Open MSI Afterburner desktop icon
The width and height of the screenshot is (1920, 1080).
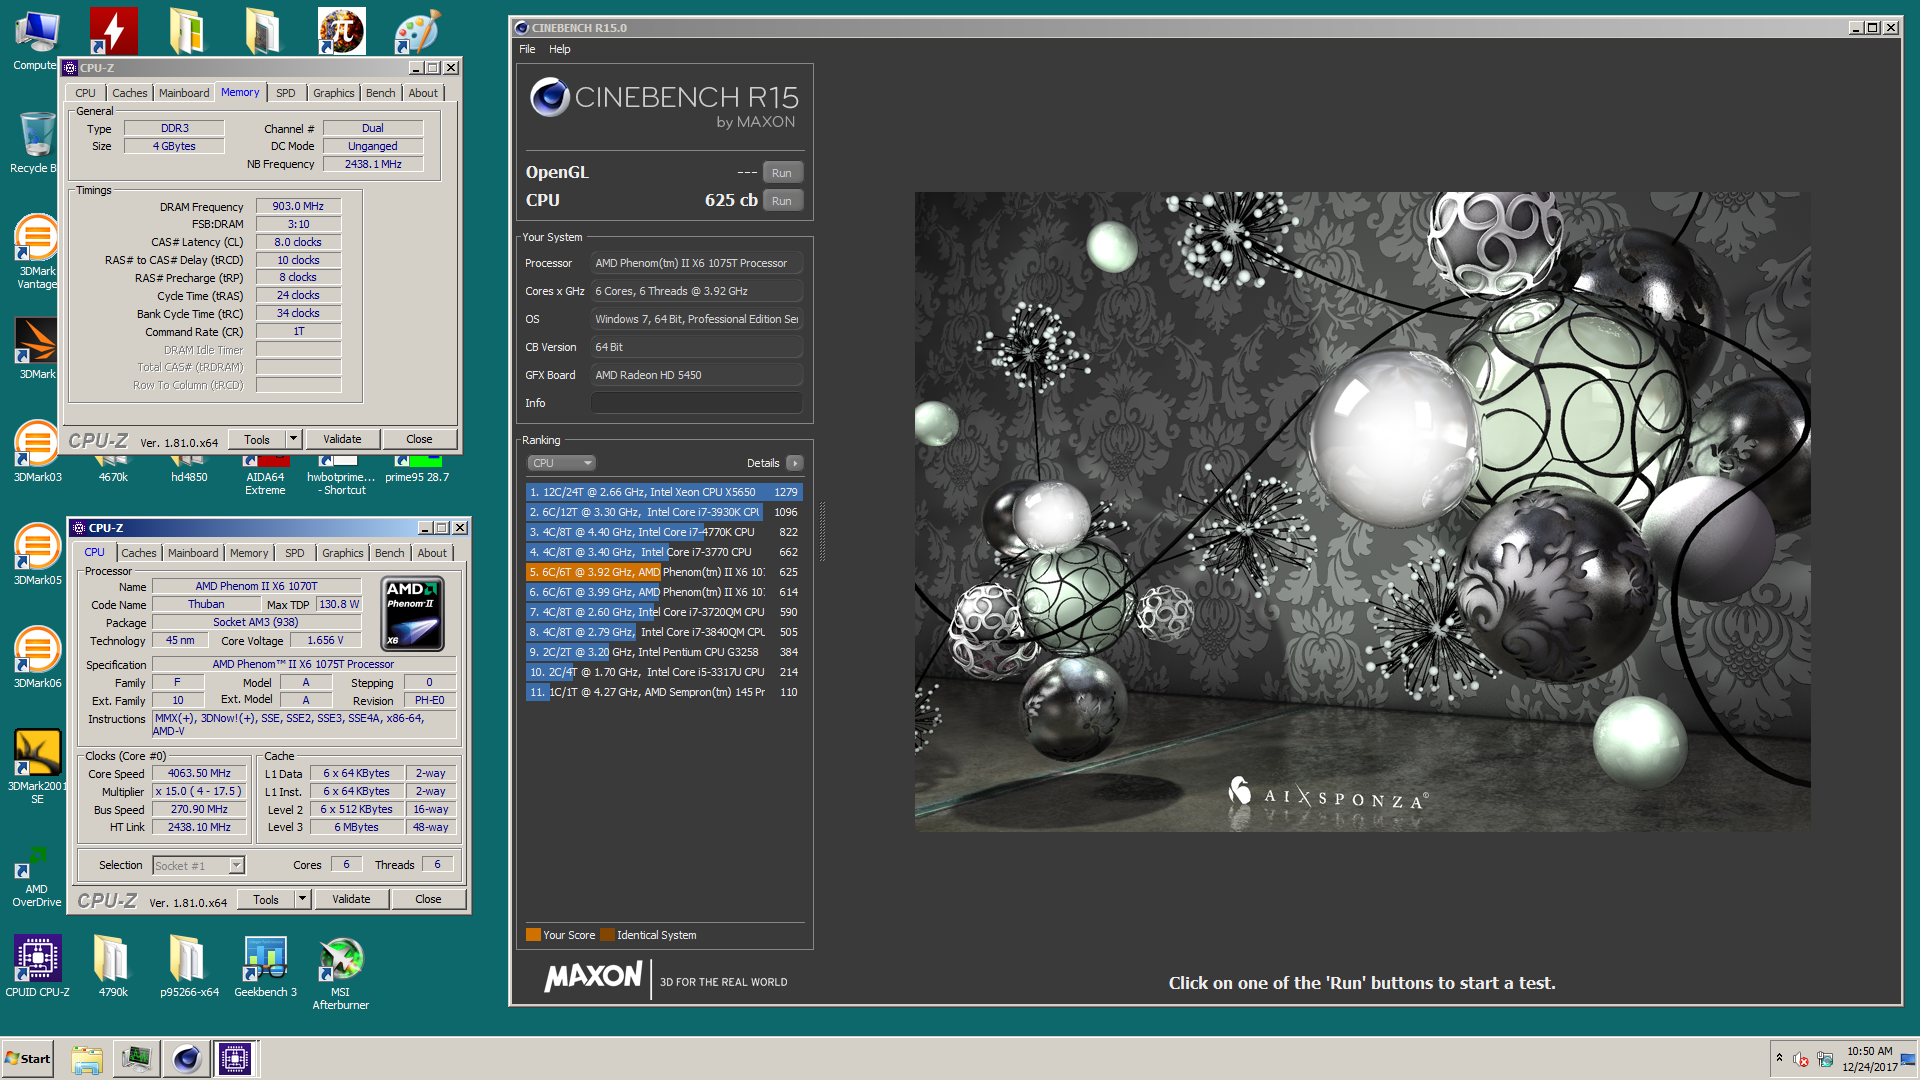[341, 973]
